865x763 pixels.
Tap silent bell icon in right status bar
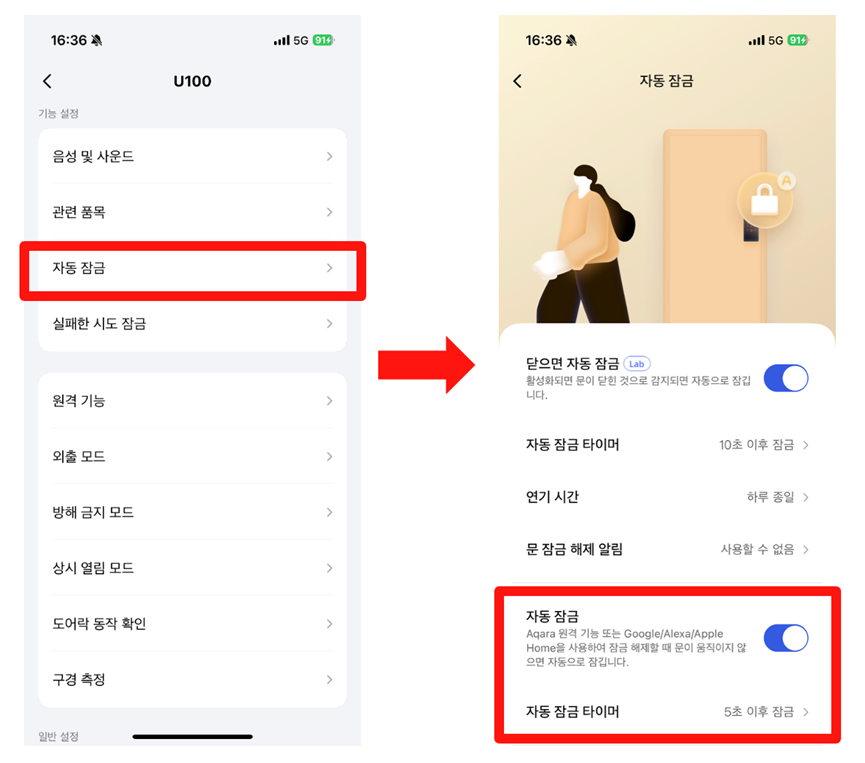[572, 40]
